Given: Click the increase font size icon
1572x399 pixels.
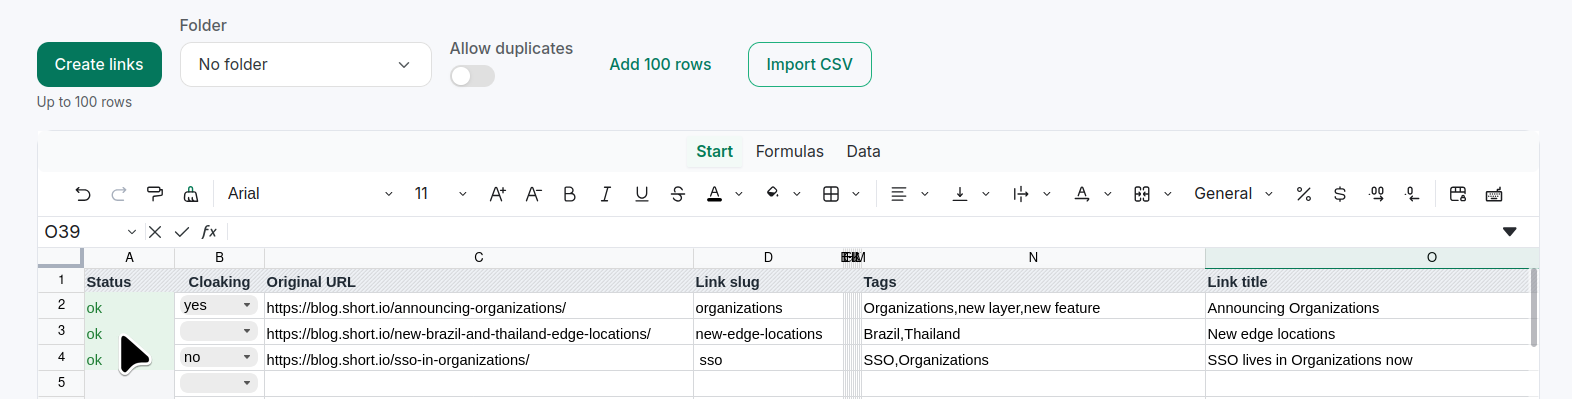Looking at the screenshot, I should click(497, 194).
